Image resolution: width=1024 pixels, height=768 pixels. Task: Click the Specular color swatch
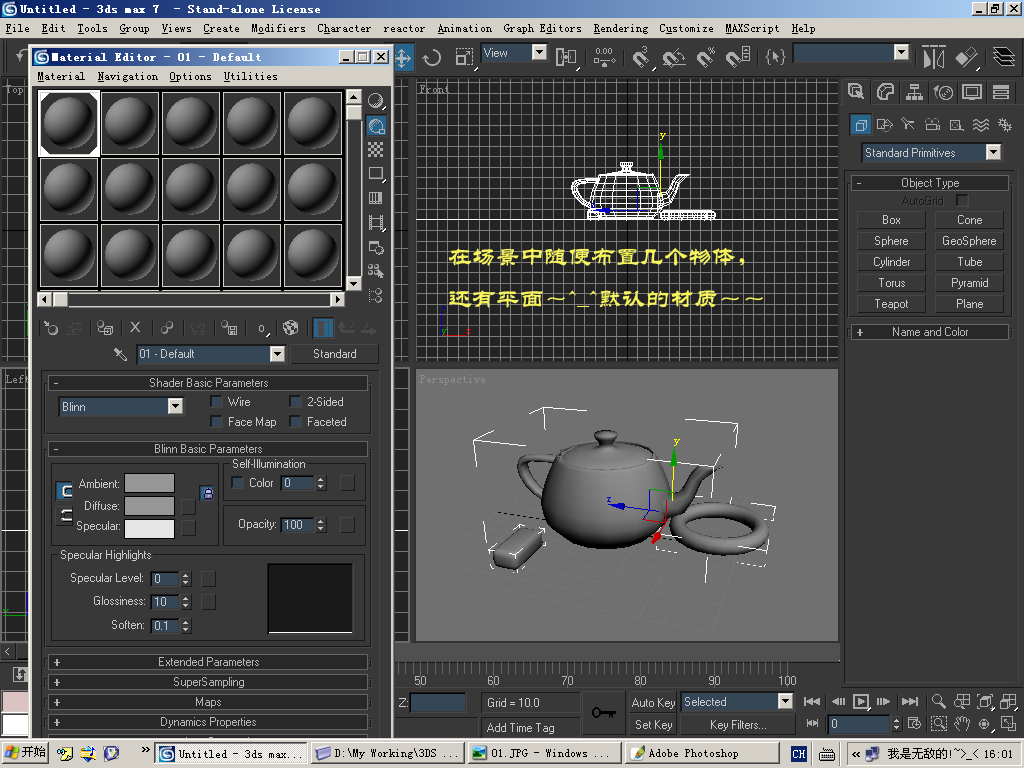tap(150, 528)
